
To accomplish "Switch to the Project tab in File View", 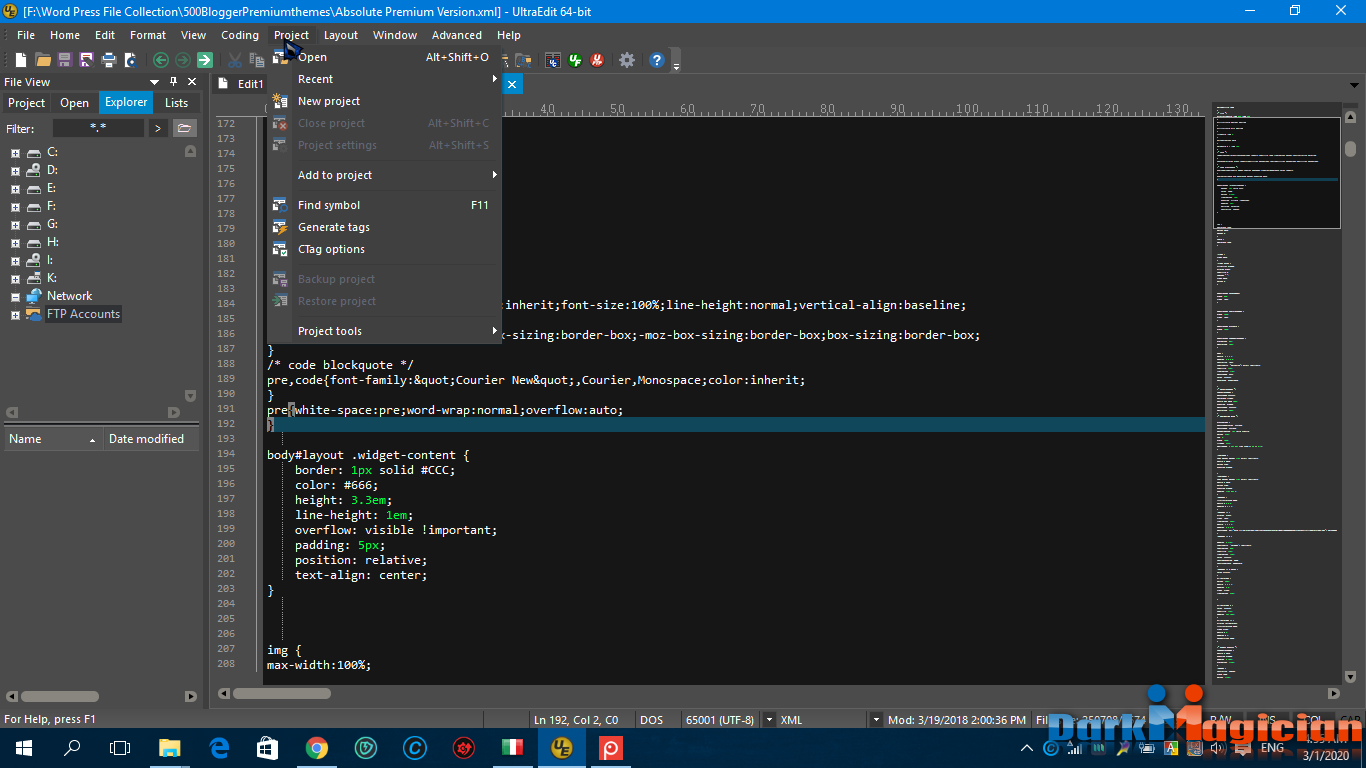I will (27, 103).
